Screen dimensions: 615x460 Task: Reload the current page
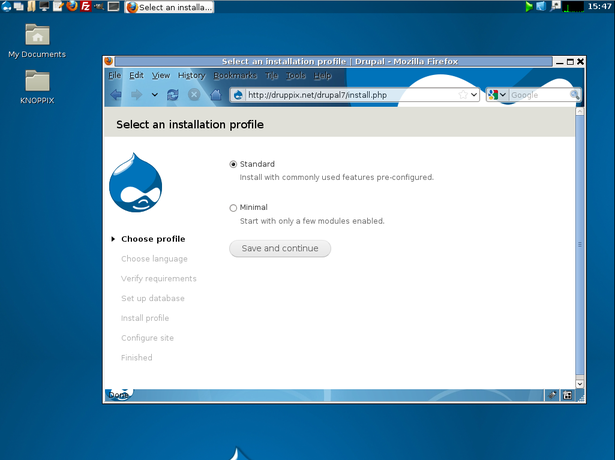[173, 95]
